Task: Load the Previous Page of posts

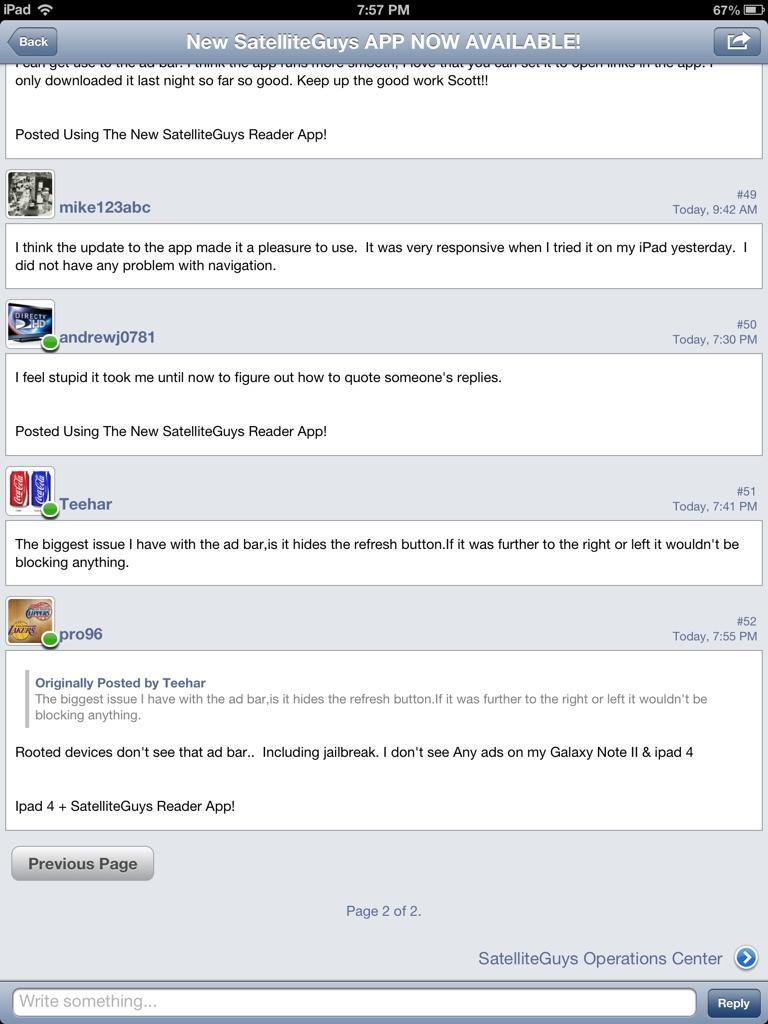Action: coord(83,863)
